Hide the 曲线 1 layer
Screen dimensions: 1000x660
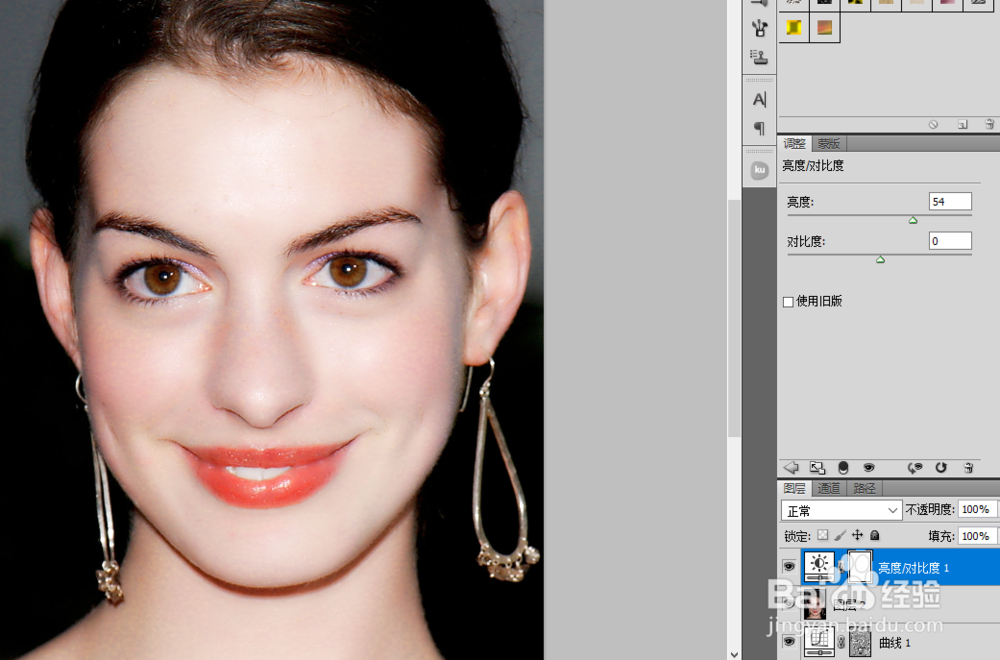click(x=789, y=642)
